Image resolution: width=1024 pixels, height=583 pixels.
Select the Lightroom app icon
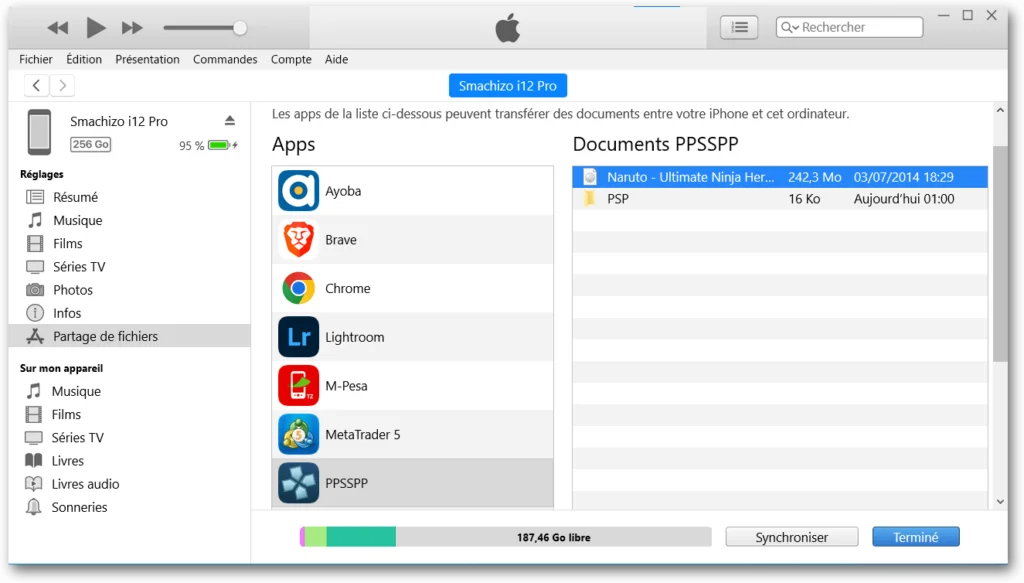[x=298, y=337]
